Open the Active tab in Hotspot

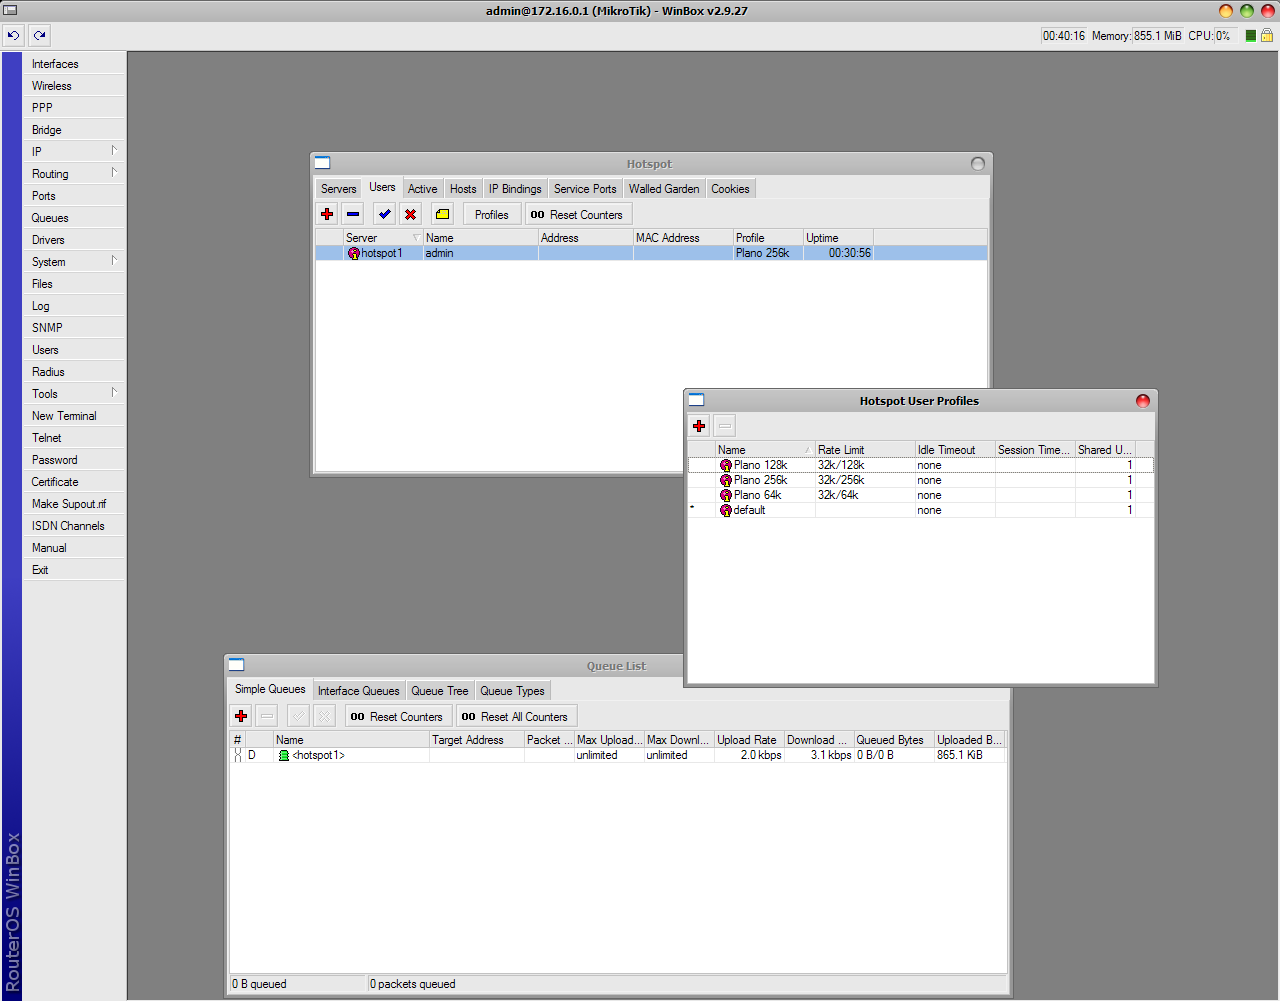click(x=422, y=189)
